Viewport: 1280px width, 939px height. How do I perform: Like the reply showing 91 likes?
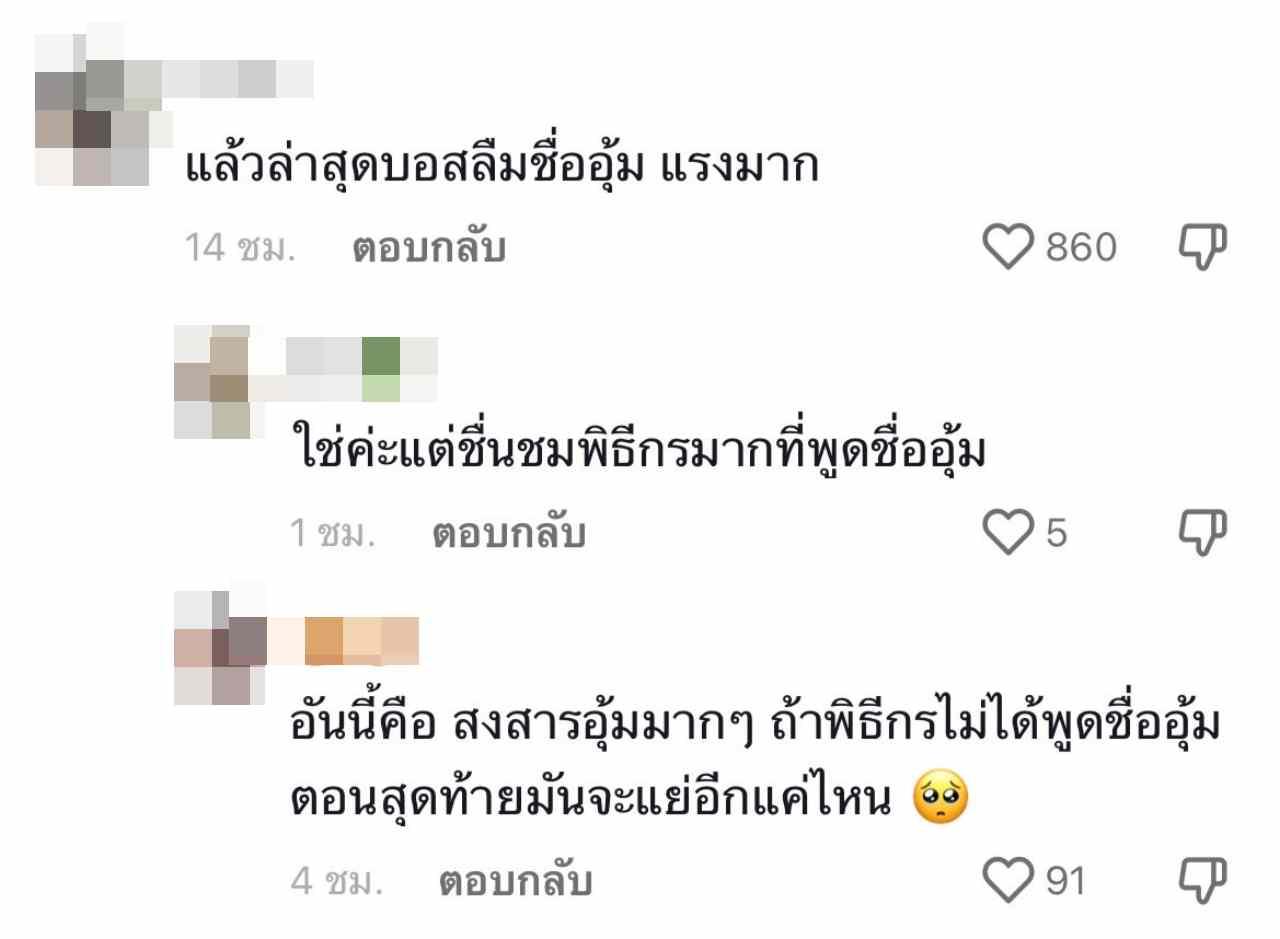(x=1007, y=881)
